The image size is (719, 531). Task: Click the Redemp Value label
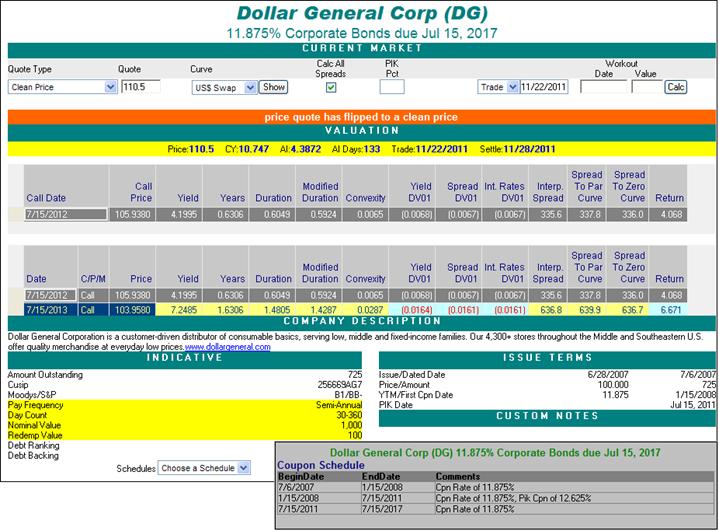35,435
